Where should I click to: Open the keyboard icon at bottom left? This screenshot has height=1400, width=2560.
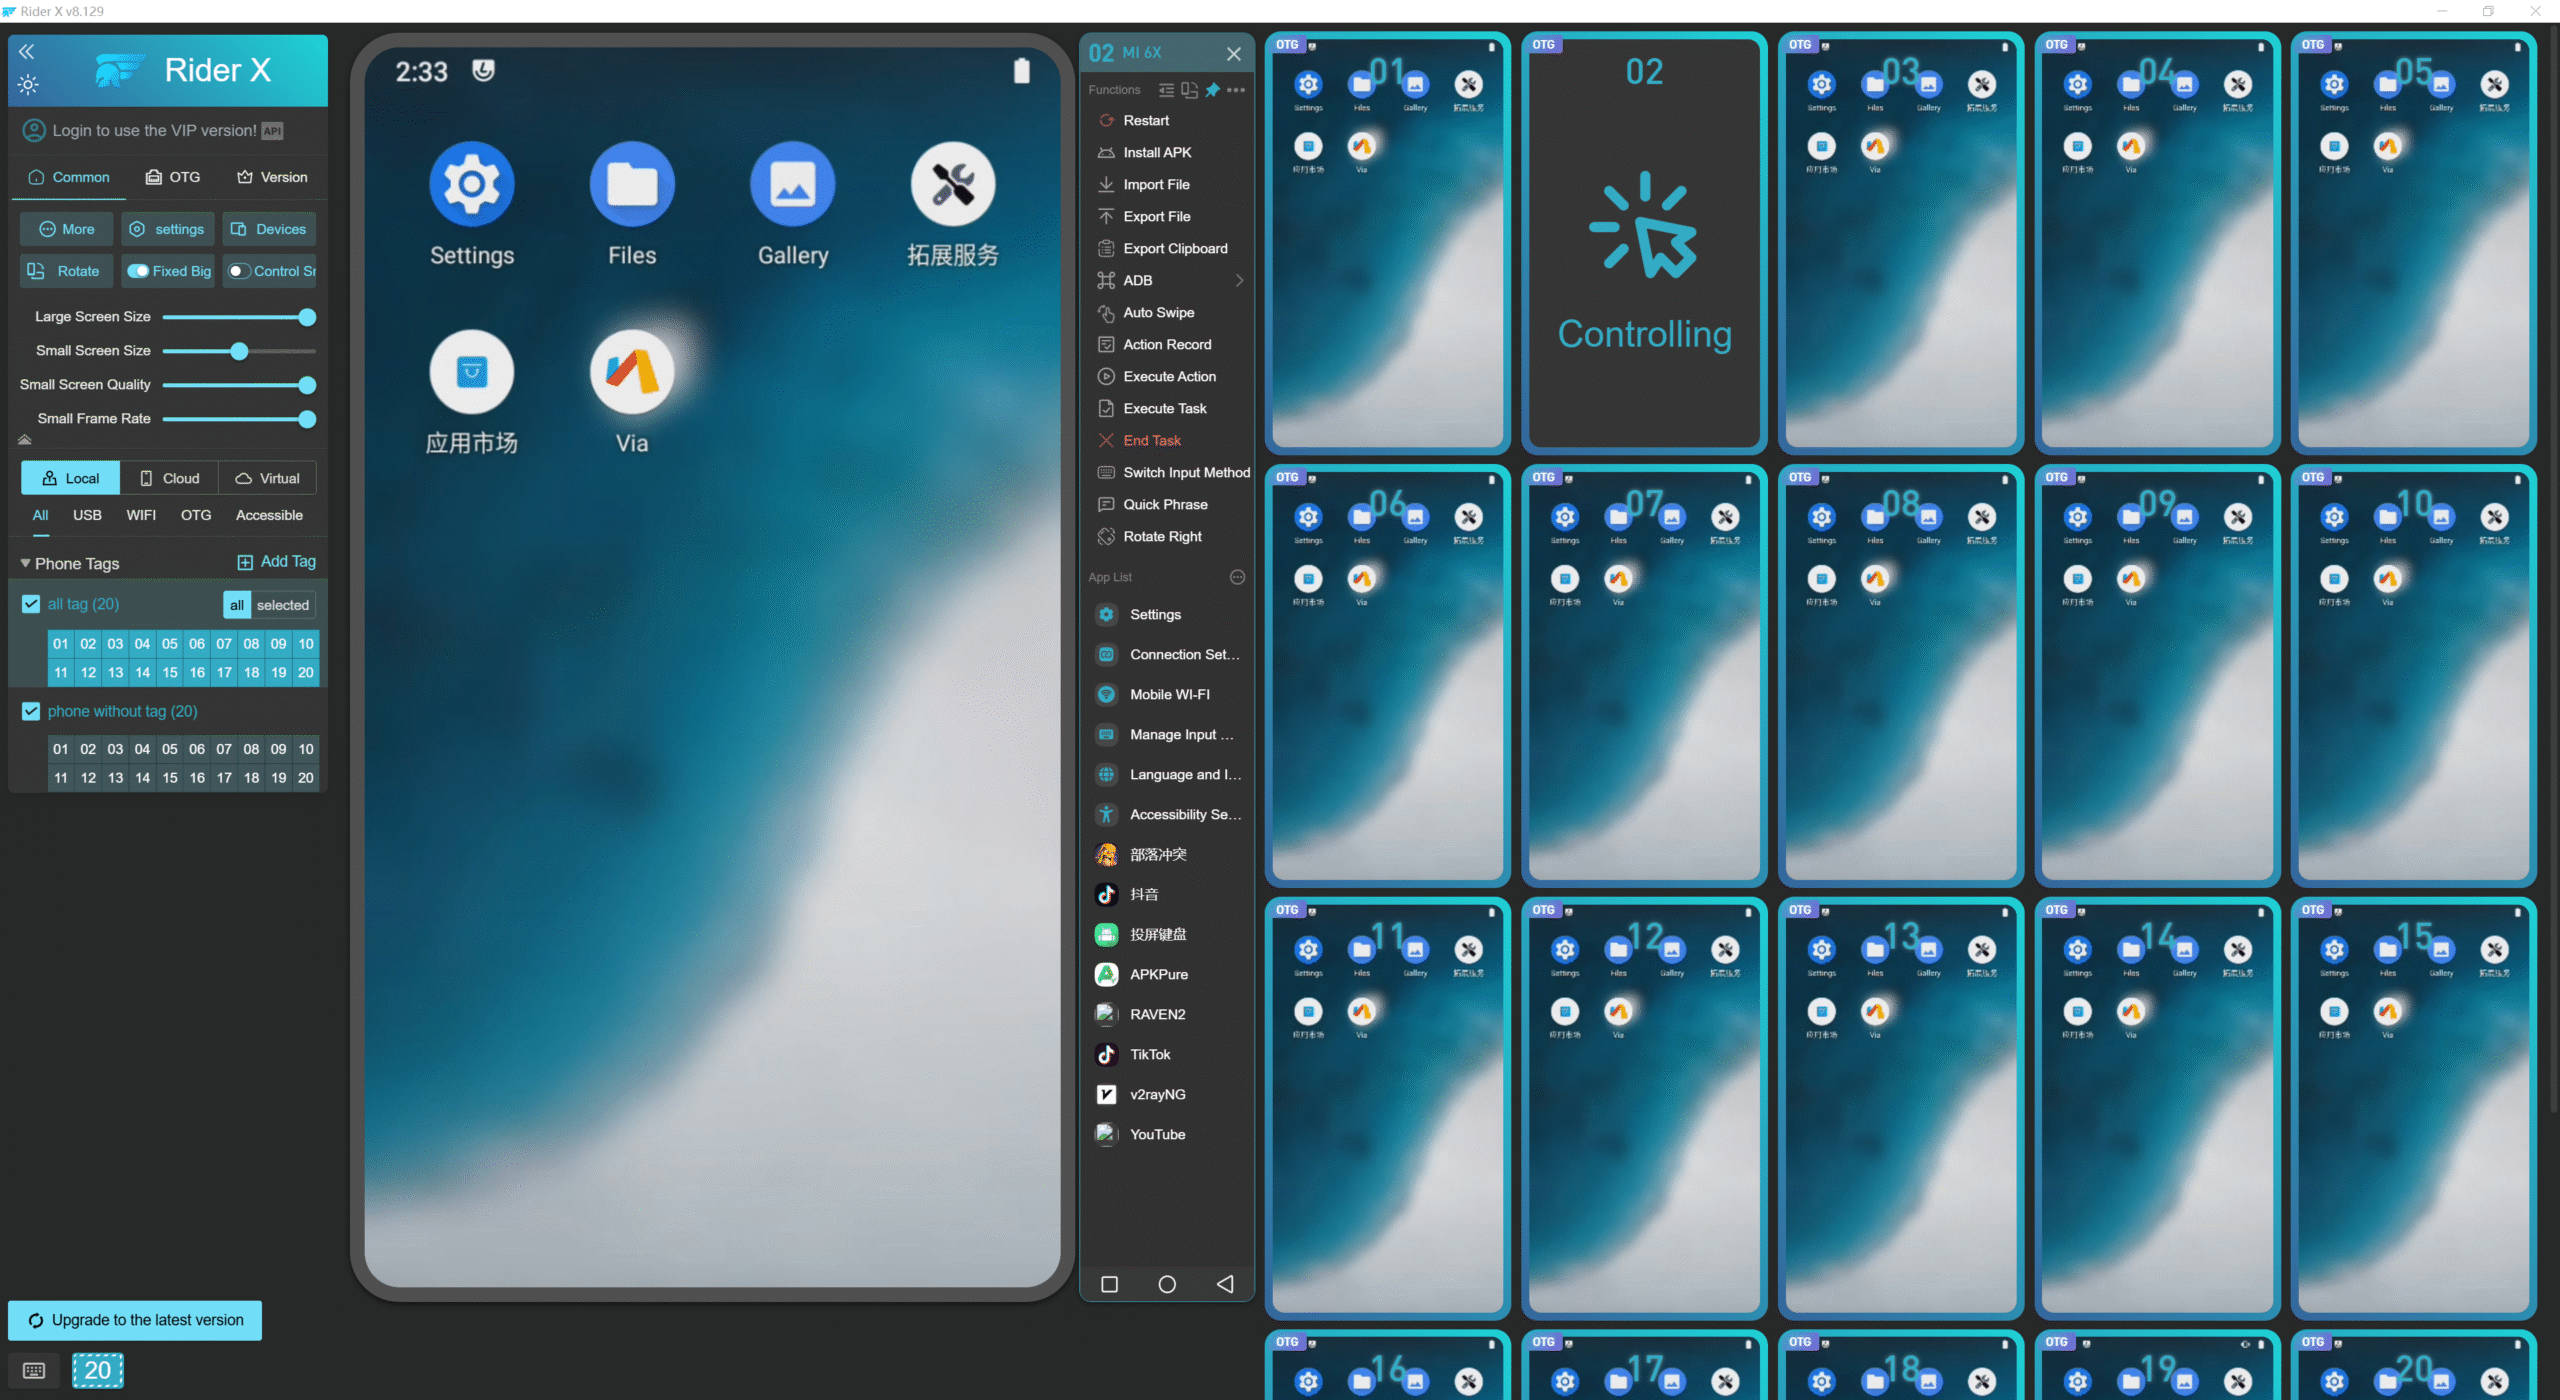(x=34, y=1371)
